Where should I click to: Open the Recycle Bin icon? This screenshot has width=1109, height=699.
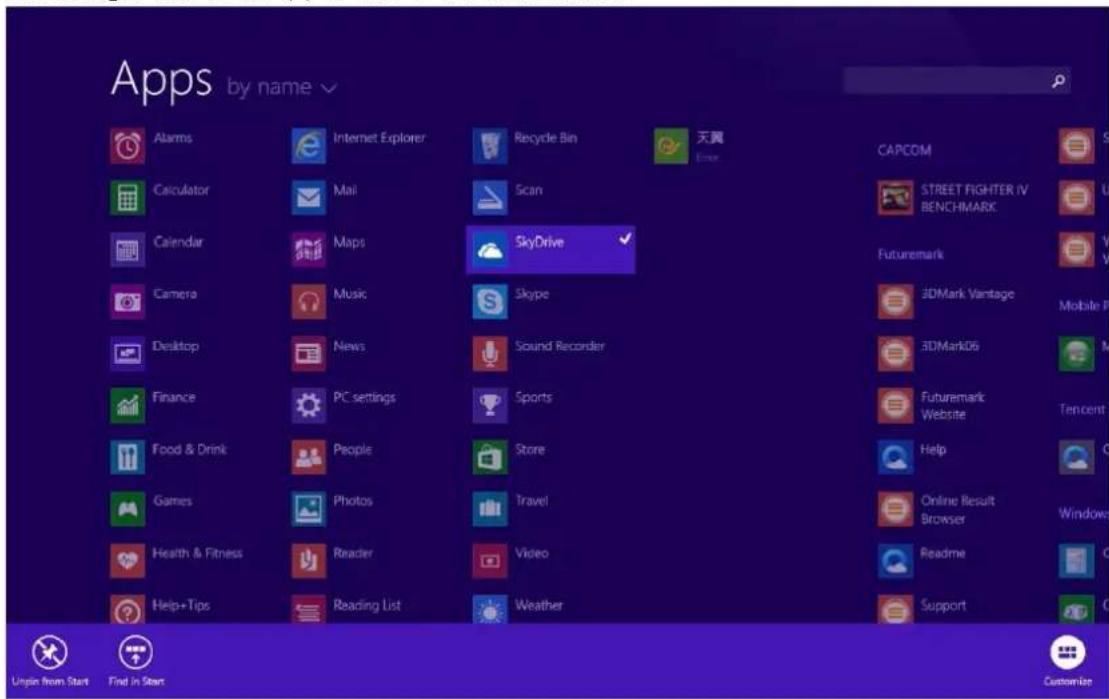[490, 146]
